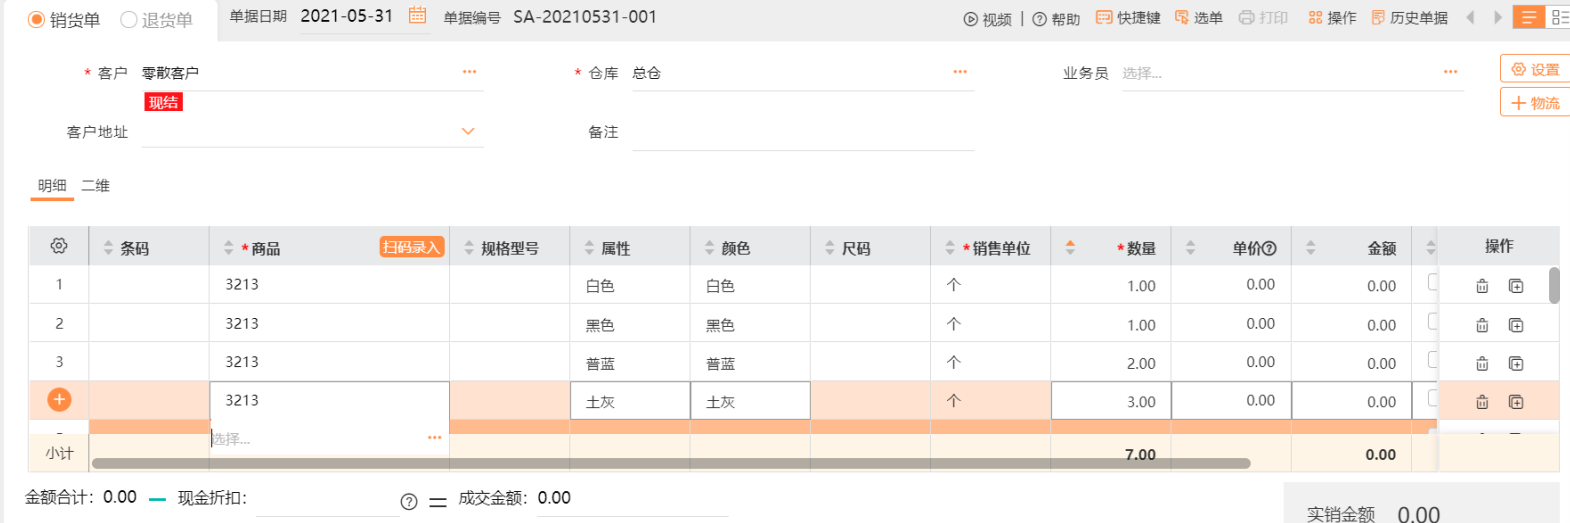Switch to the 明细 tab
The height and width of the screenshot is (523, 1570).
coord(52,186)
